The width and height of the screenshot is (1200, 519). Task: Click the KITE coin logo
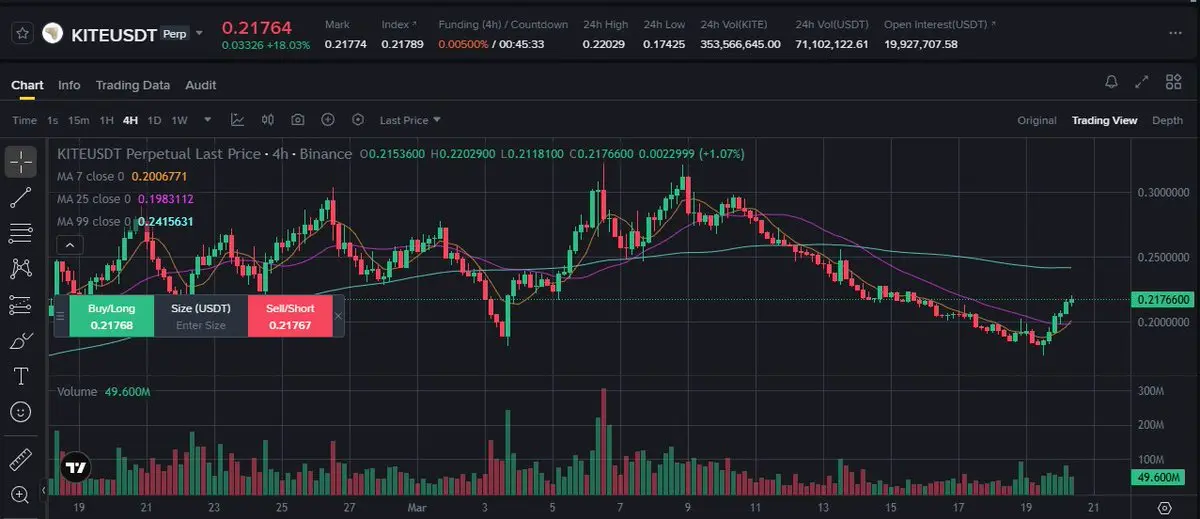click(x=51, y=34)
